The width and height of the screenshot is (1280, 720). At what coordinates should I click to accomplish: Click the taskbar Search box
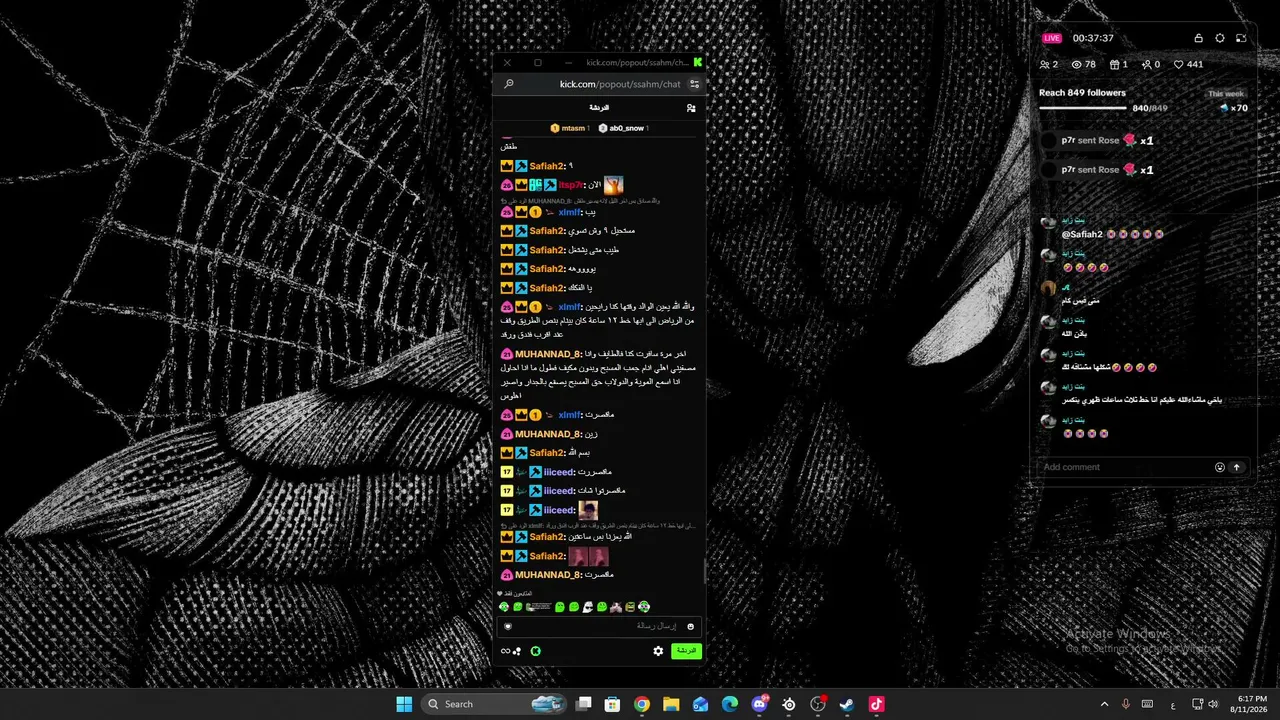point(495,704)
